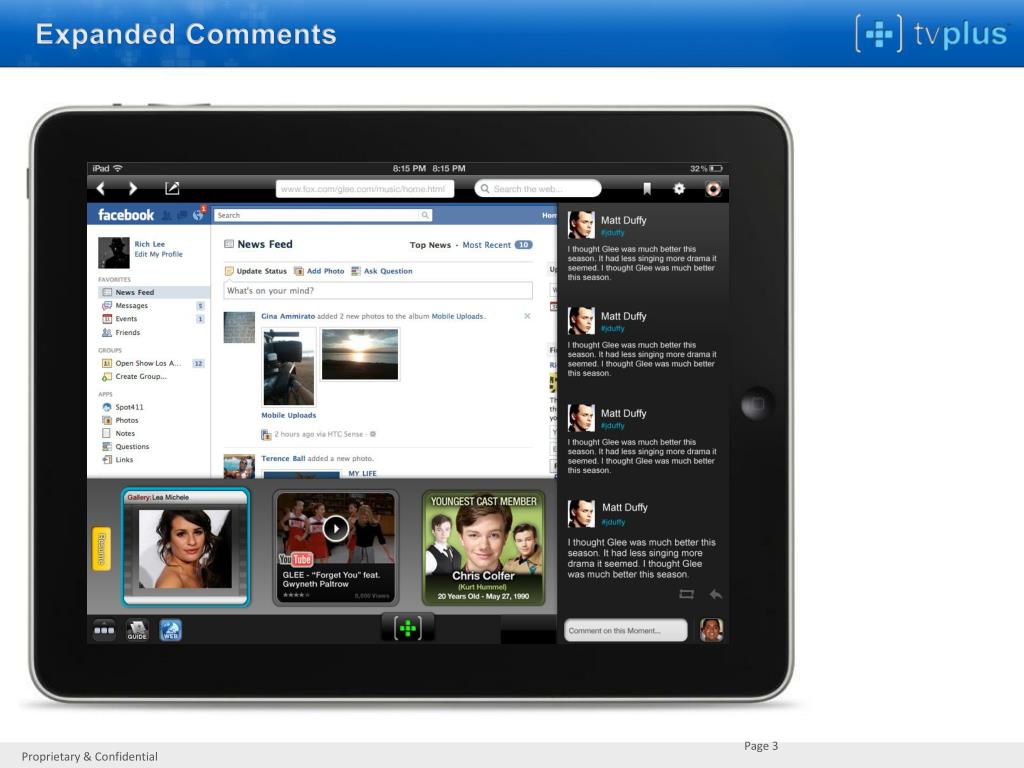The width and height of the screenshot is (1024, 768).
Task: Tap the user avatar beside comment field
Action: (711, 630)
